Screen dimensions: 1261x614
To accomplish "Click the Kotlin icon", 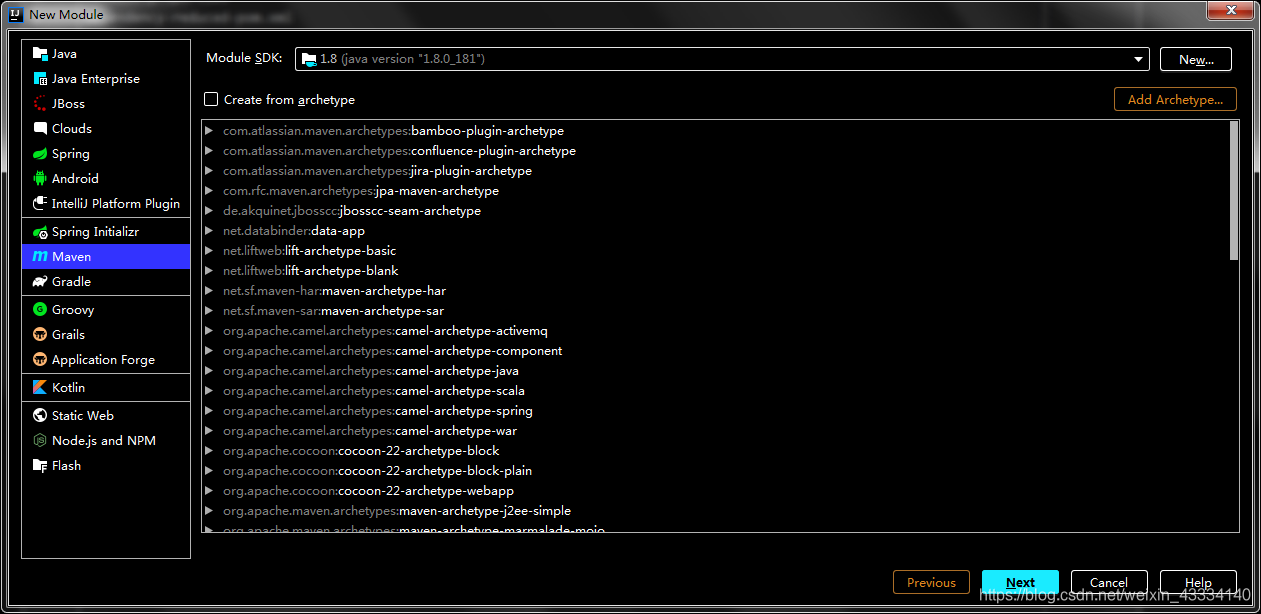I will 40,388.
